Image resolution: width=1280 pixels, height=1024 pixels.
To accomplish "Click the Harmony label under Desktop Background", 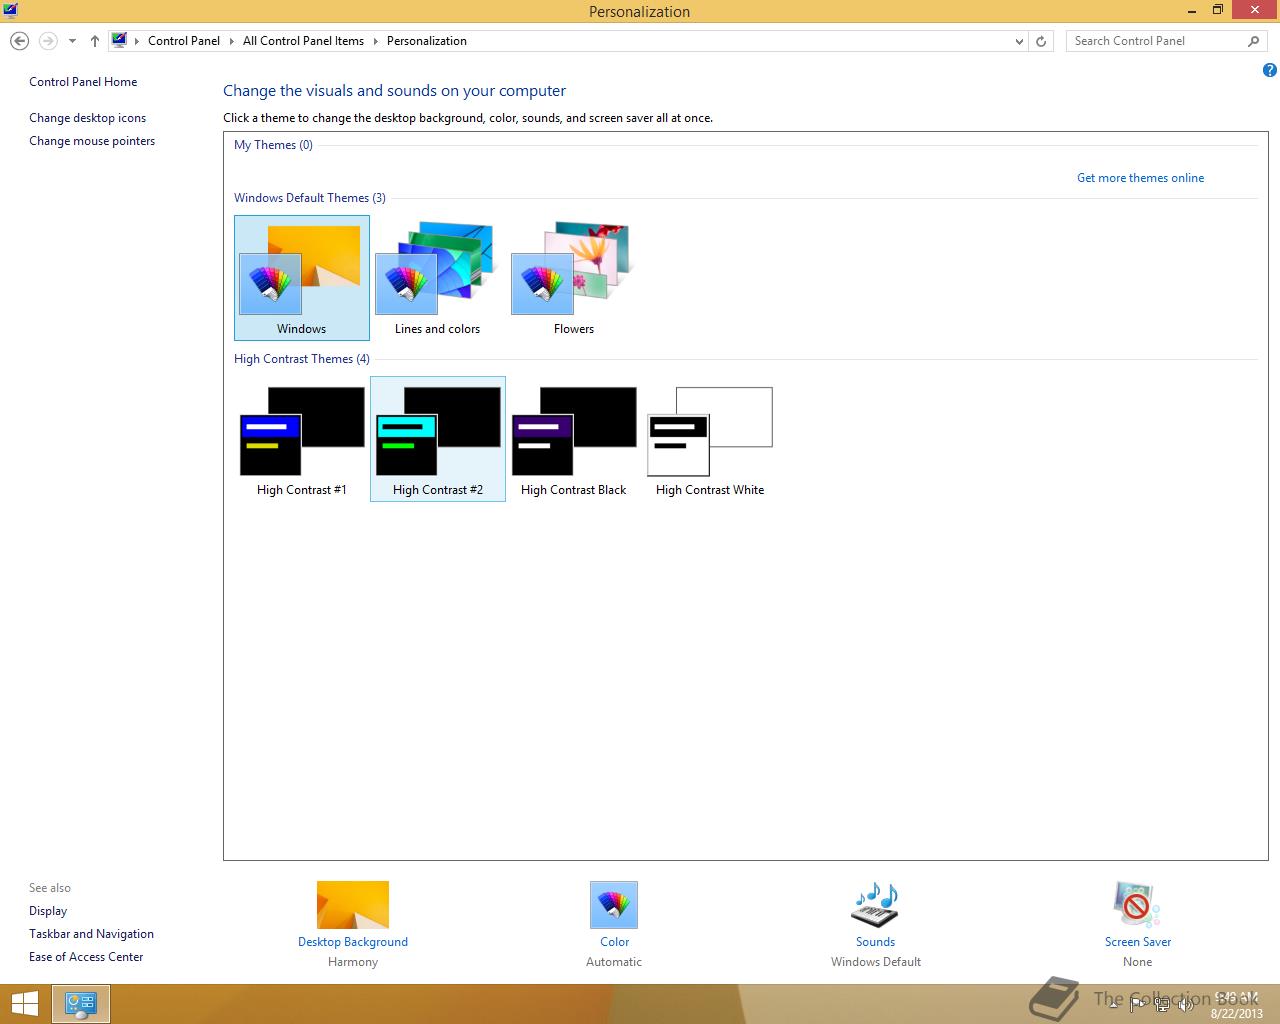I will tap(353, 962).
